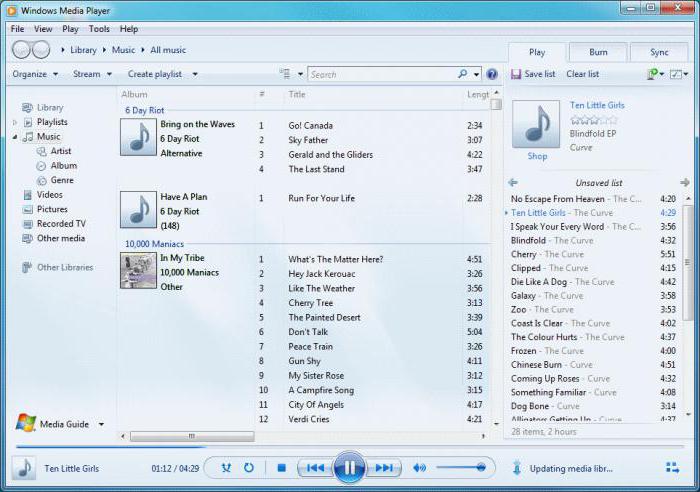Open the Stream dropdown
This screenshot has width=700, height=492.
pyautogui.click(x=92, y=74)
